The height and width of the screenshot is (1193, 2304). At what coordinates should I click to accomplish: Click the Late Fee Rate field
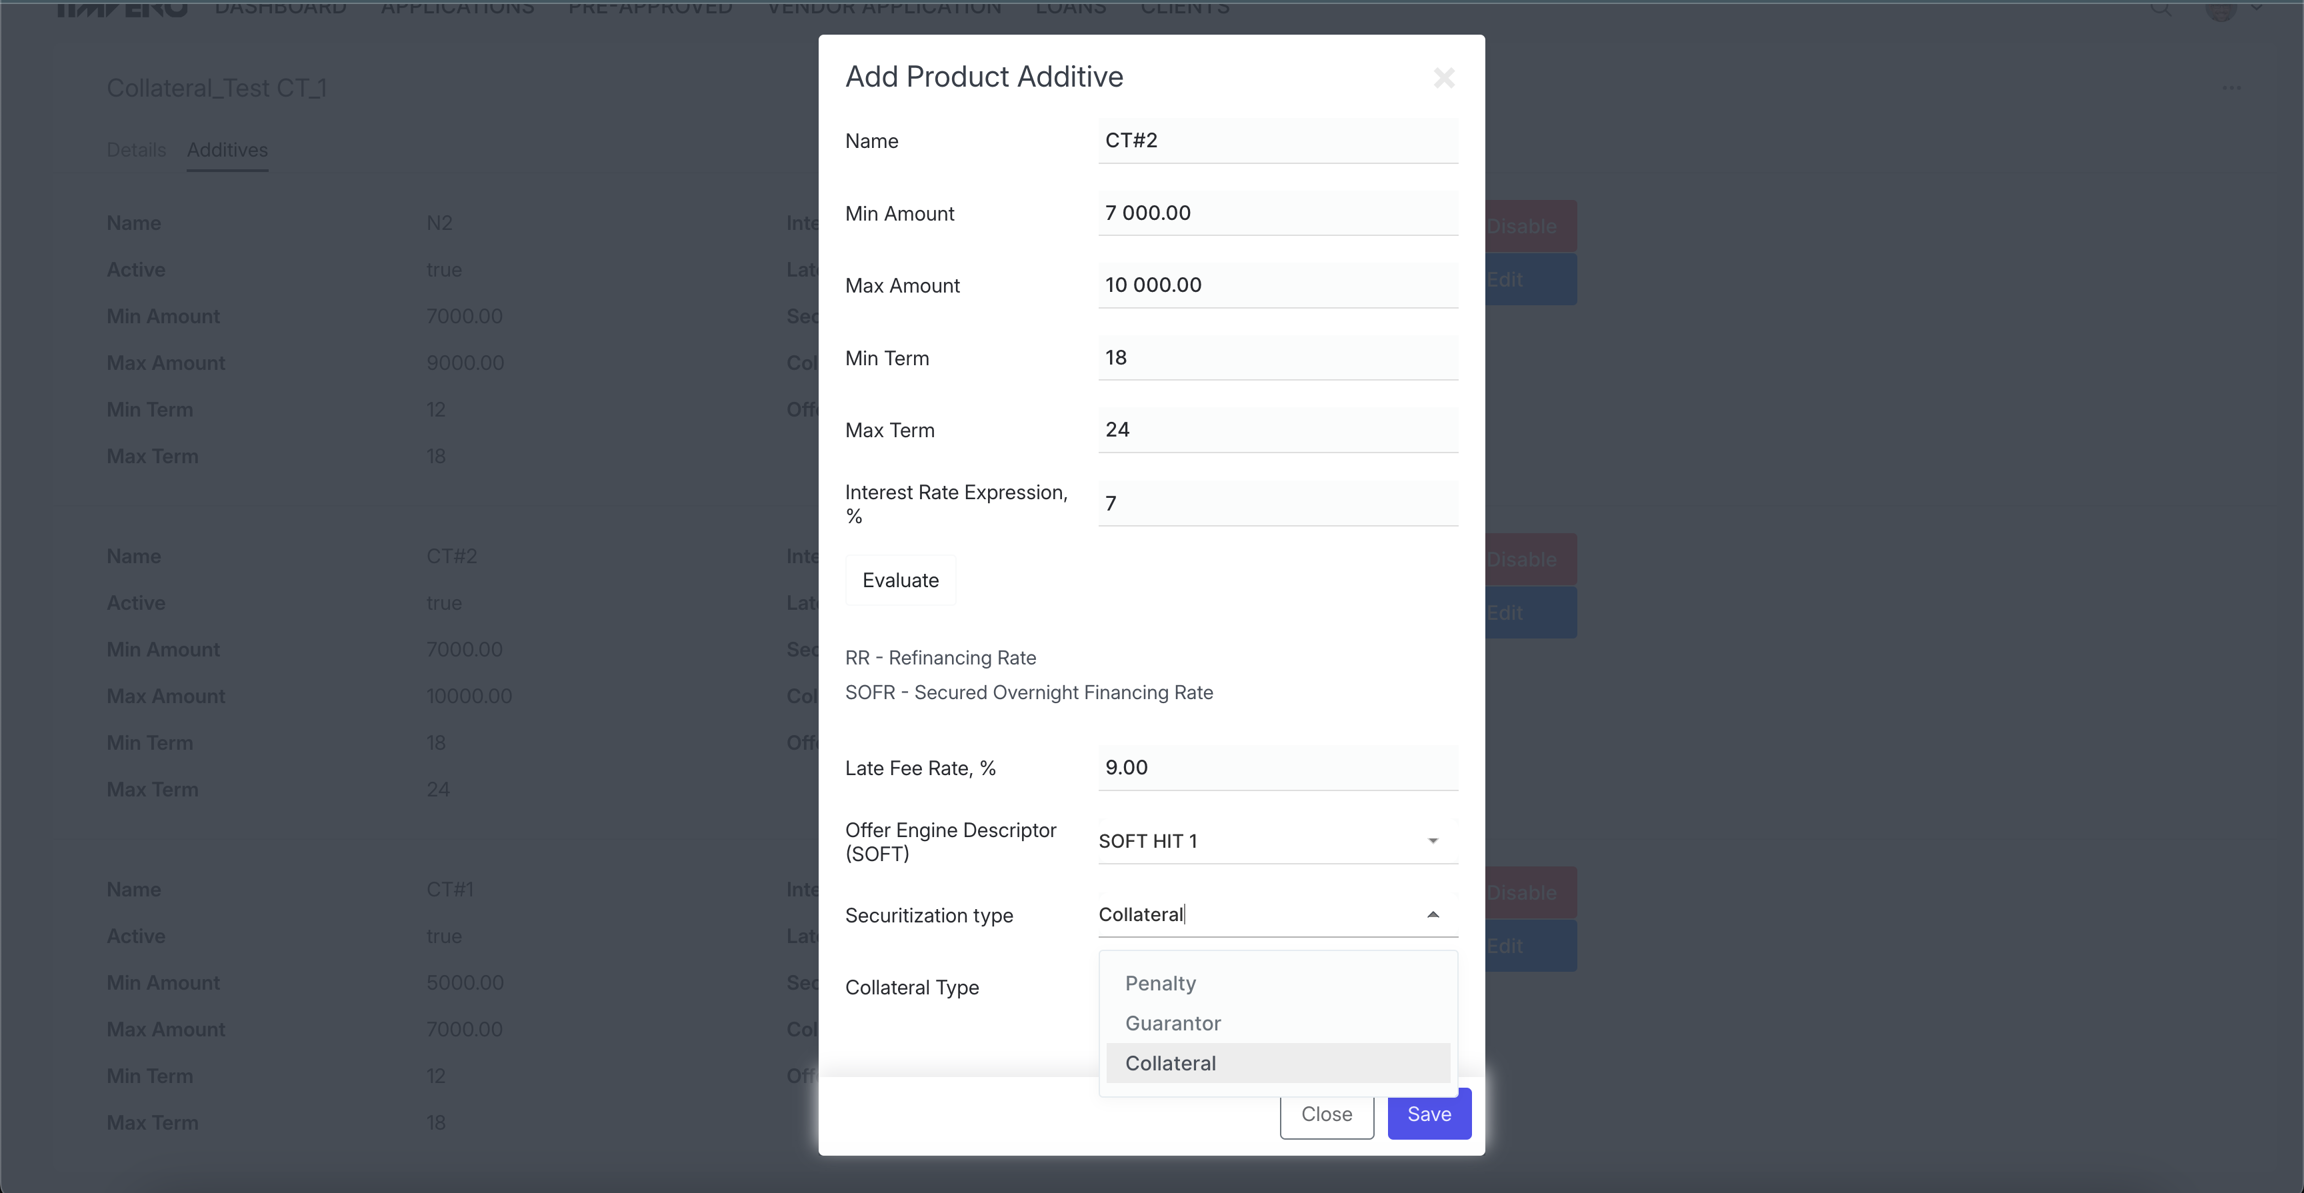(x=1277, y=768)
